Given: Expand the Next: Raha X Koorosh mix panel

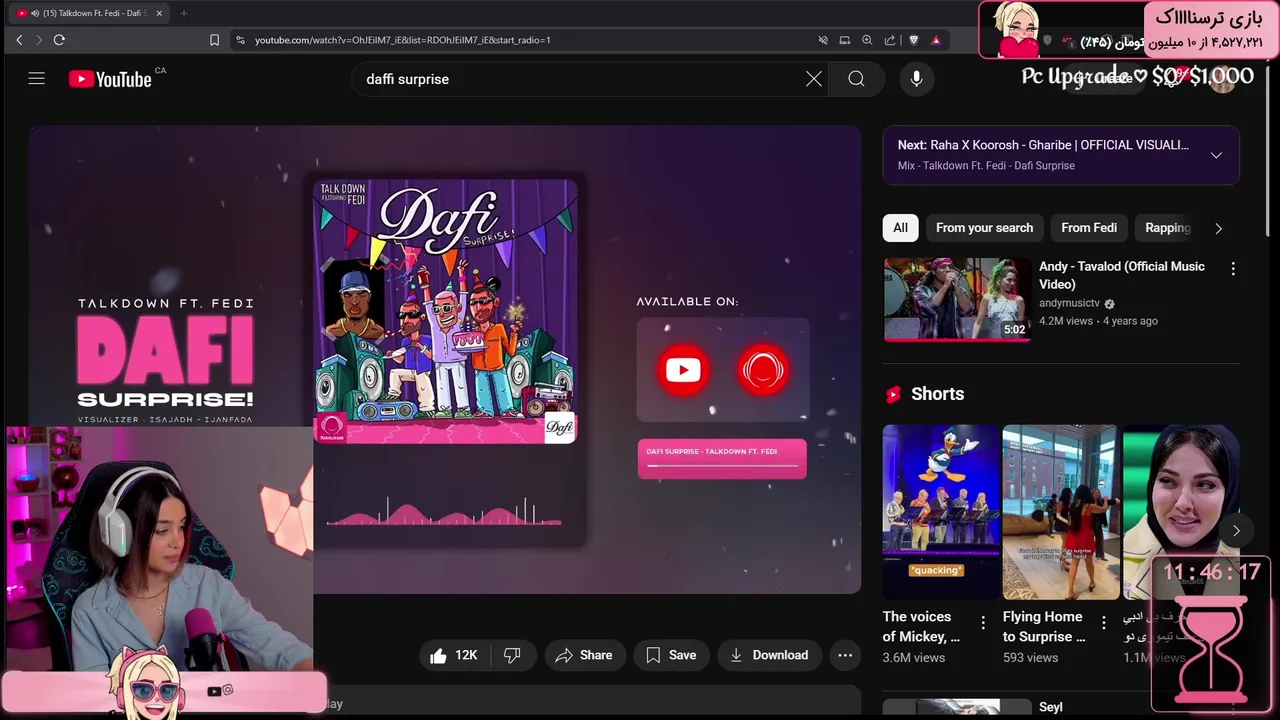Looking at the screenshot, I should (1216, 155).
